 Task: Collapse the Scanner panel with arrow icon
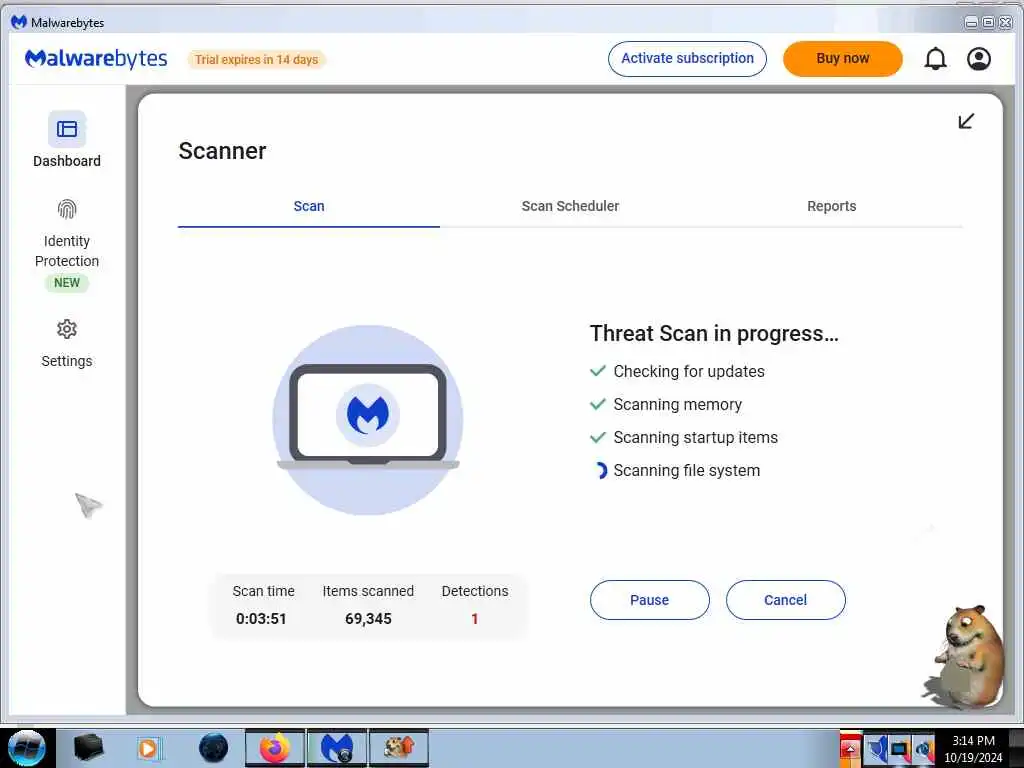[x=966, y=121]
